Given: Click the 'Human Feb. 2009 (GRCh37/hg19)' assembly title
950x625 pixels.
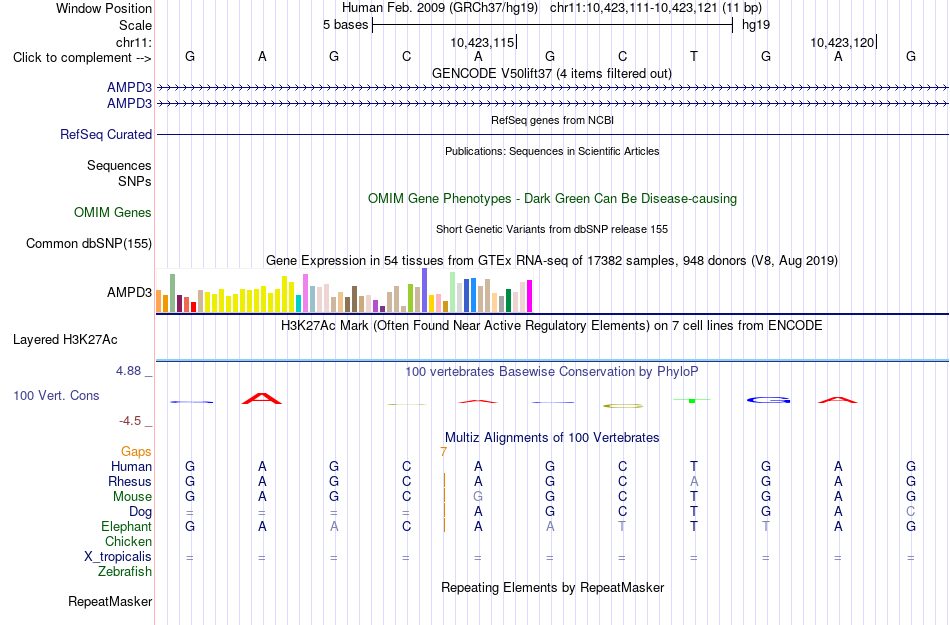Looking at the screenshot, I should [439, 8].
